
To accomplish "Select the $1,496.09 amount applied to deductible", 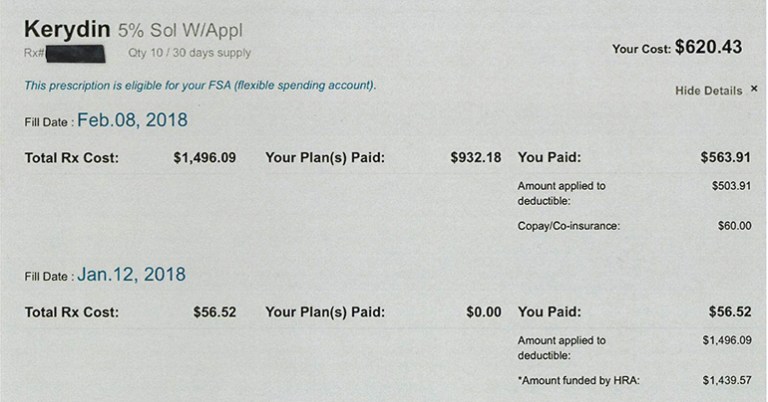I will (x=726, y=340).
